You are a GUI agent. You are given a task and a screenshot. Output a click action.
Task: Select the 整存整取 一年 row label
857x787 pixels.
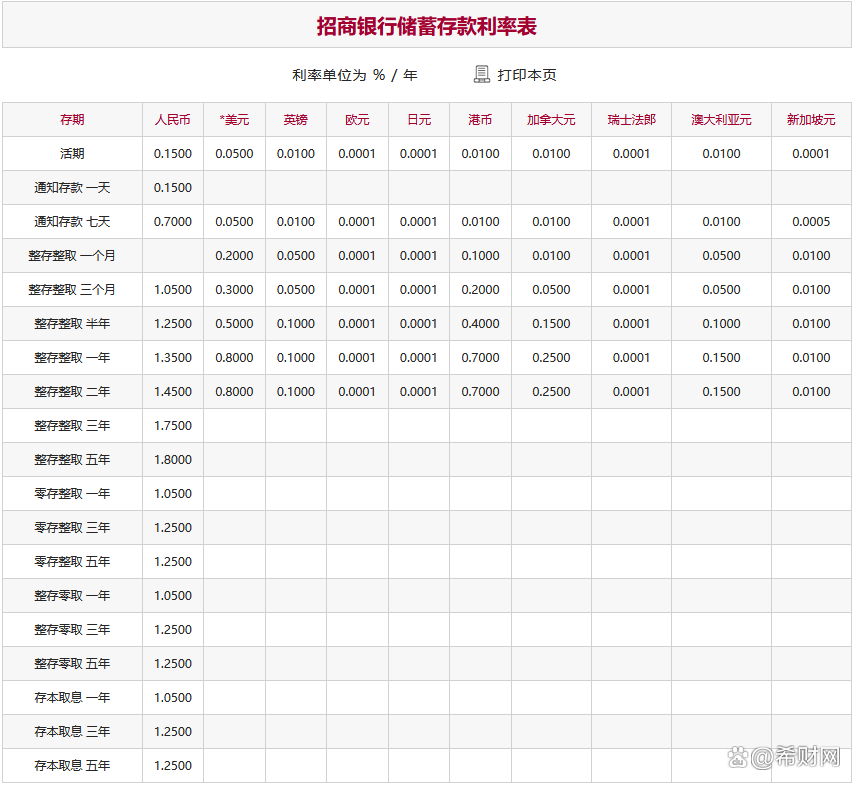coord(72,357)
